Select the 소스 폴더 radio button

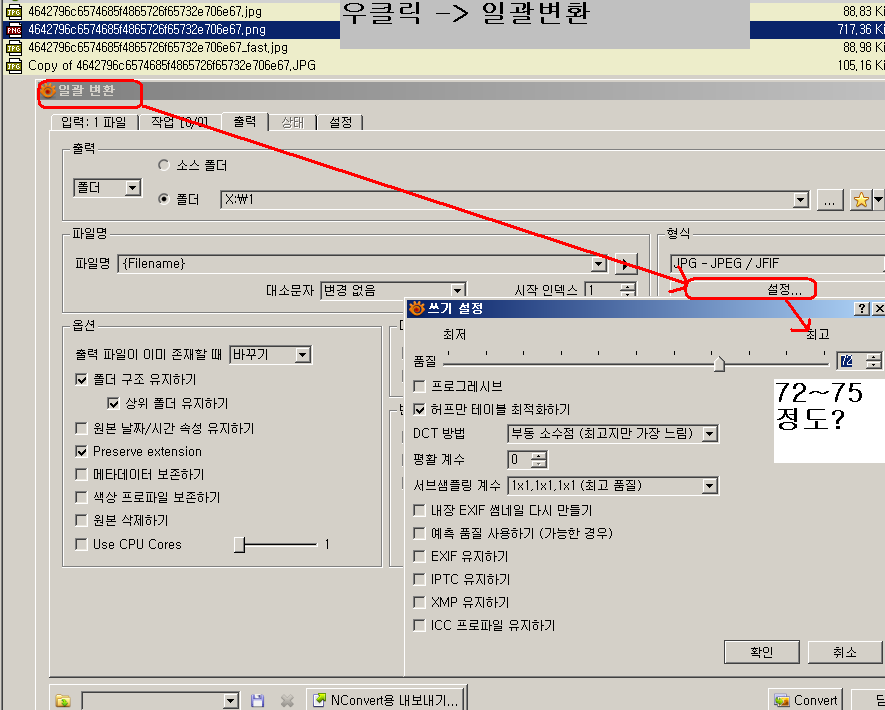tap(164, 165)
